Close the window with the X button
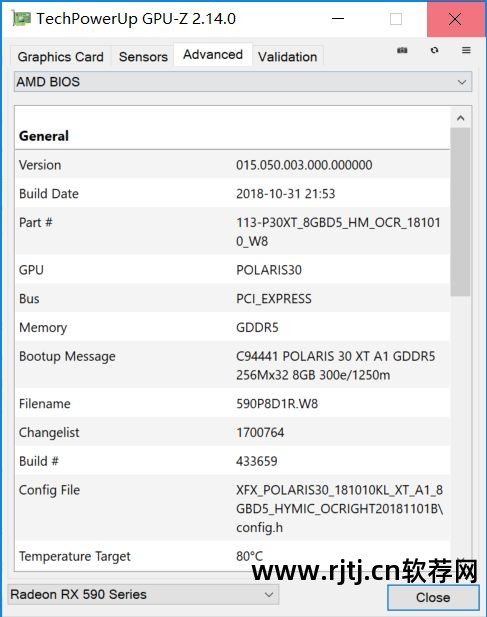487x617 pixels. point(455,18)
